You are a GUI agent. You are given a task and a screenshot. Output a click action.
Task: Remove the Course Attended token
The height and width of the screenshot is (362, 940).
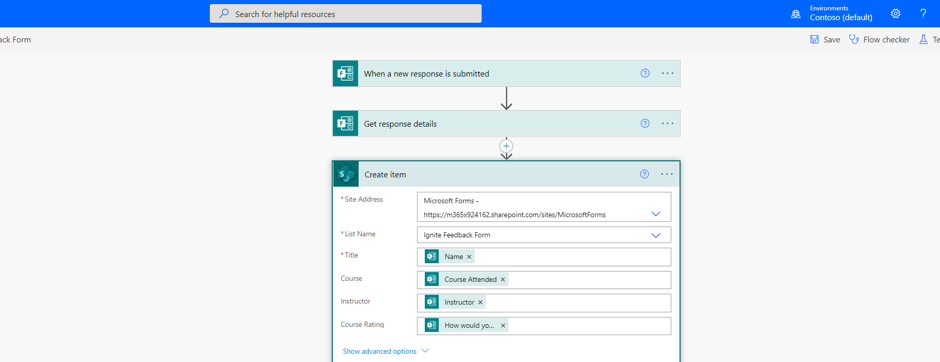pyautogui.click(x=503, y=279)
